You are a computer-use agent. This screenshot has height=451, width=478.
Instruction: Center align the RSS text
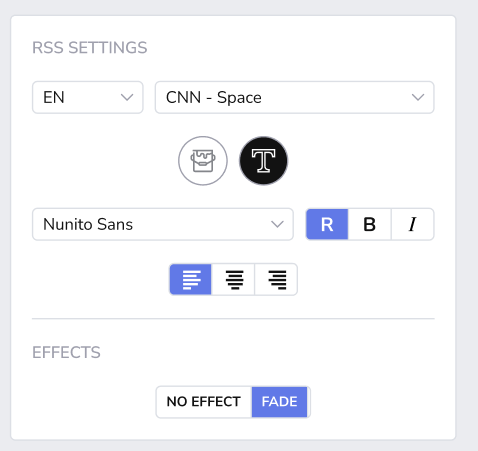(x=233, y=279)
